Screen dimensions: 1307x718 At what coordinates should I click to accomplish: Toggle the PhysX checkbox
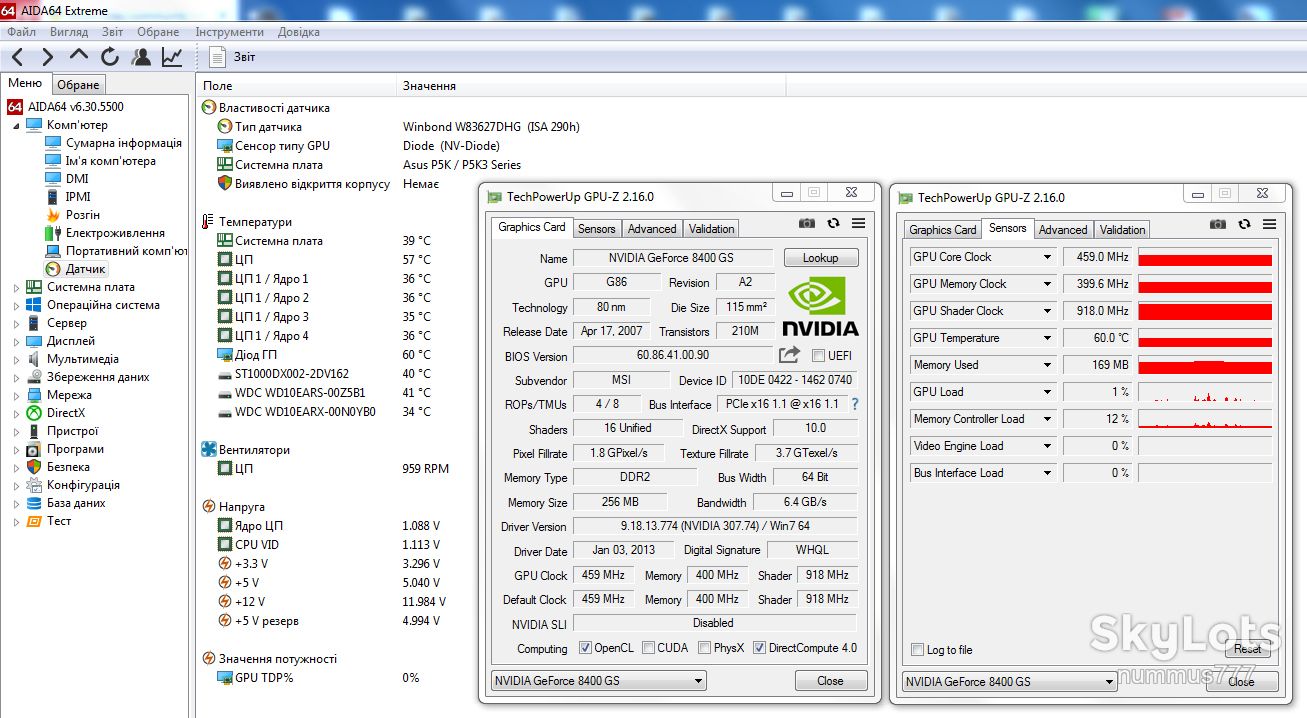pyautogui.click(x=704, y=648)
